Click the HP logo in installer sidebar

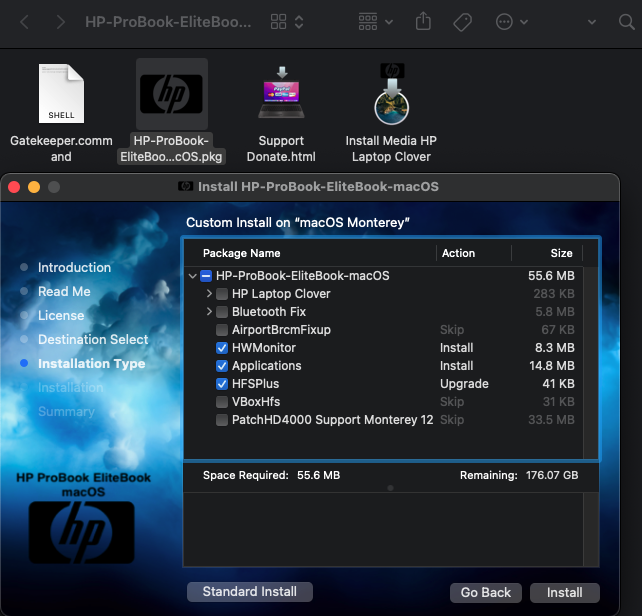(x=82, y=532)
